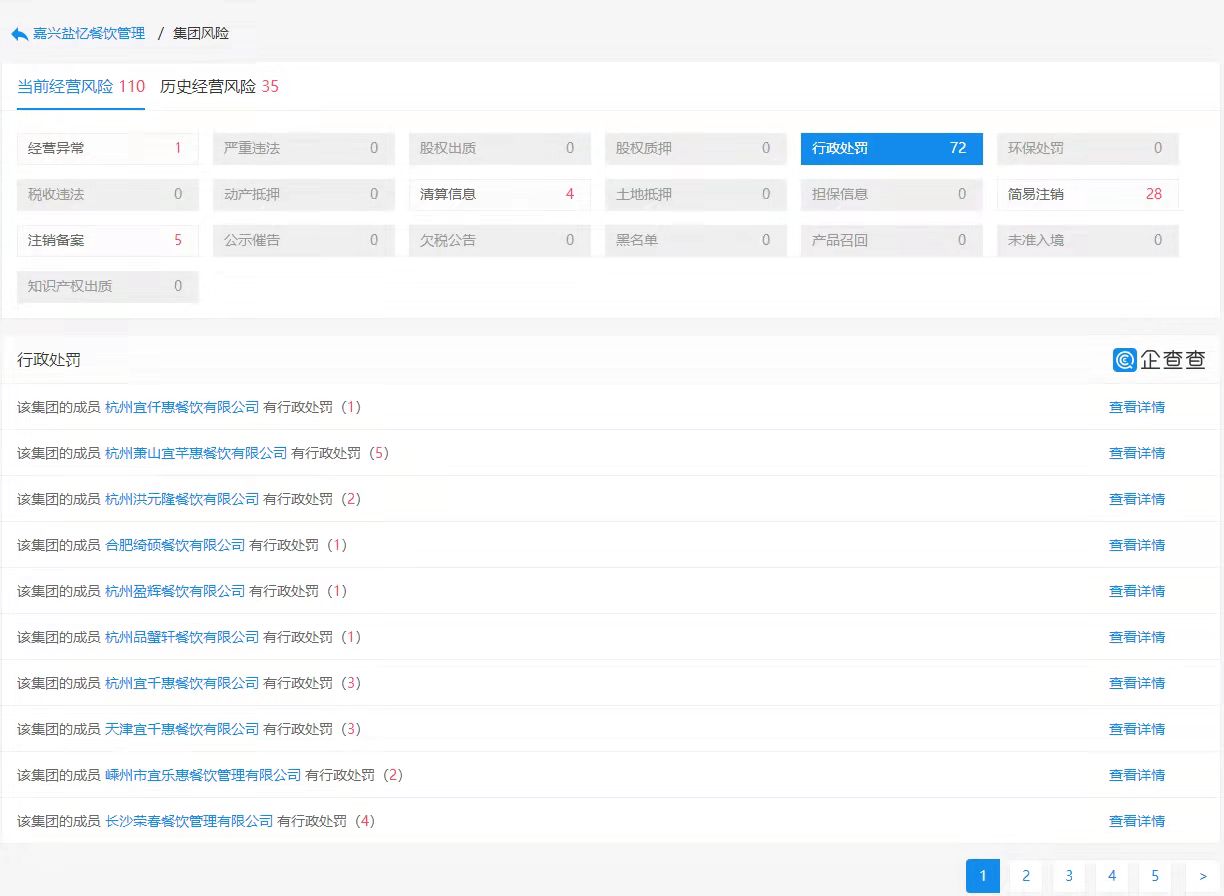This screenshot has height=896, width=1224.
Task: Select the 经营异常 risk filter
Action: [x=108, y=149]
